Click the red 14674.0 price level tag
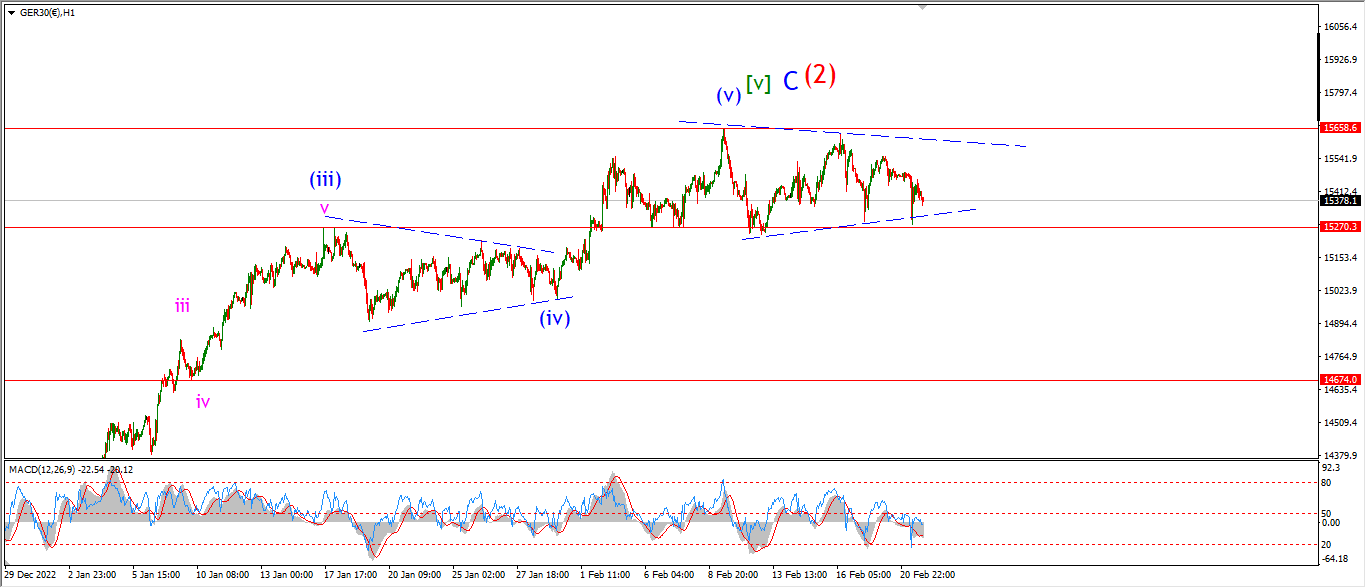1366x588 pixels. click(1339, 380)
